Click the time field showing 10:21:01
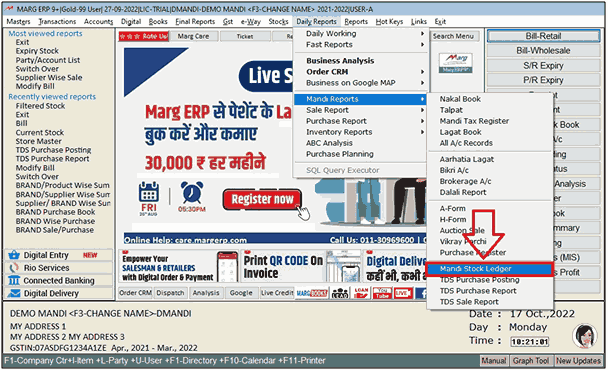Viewport: 608px width, 370px height. [x=529, y=342]
